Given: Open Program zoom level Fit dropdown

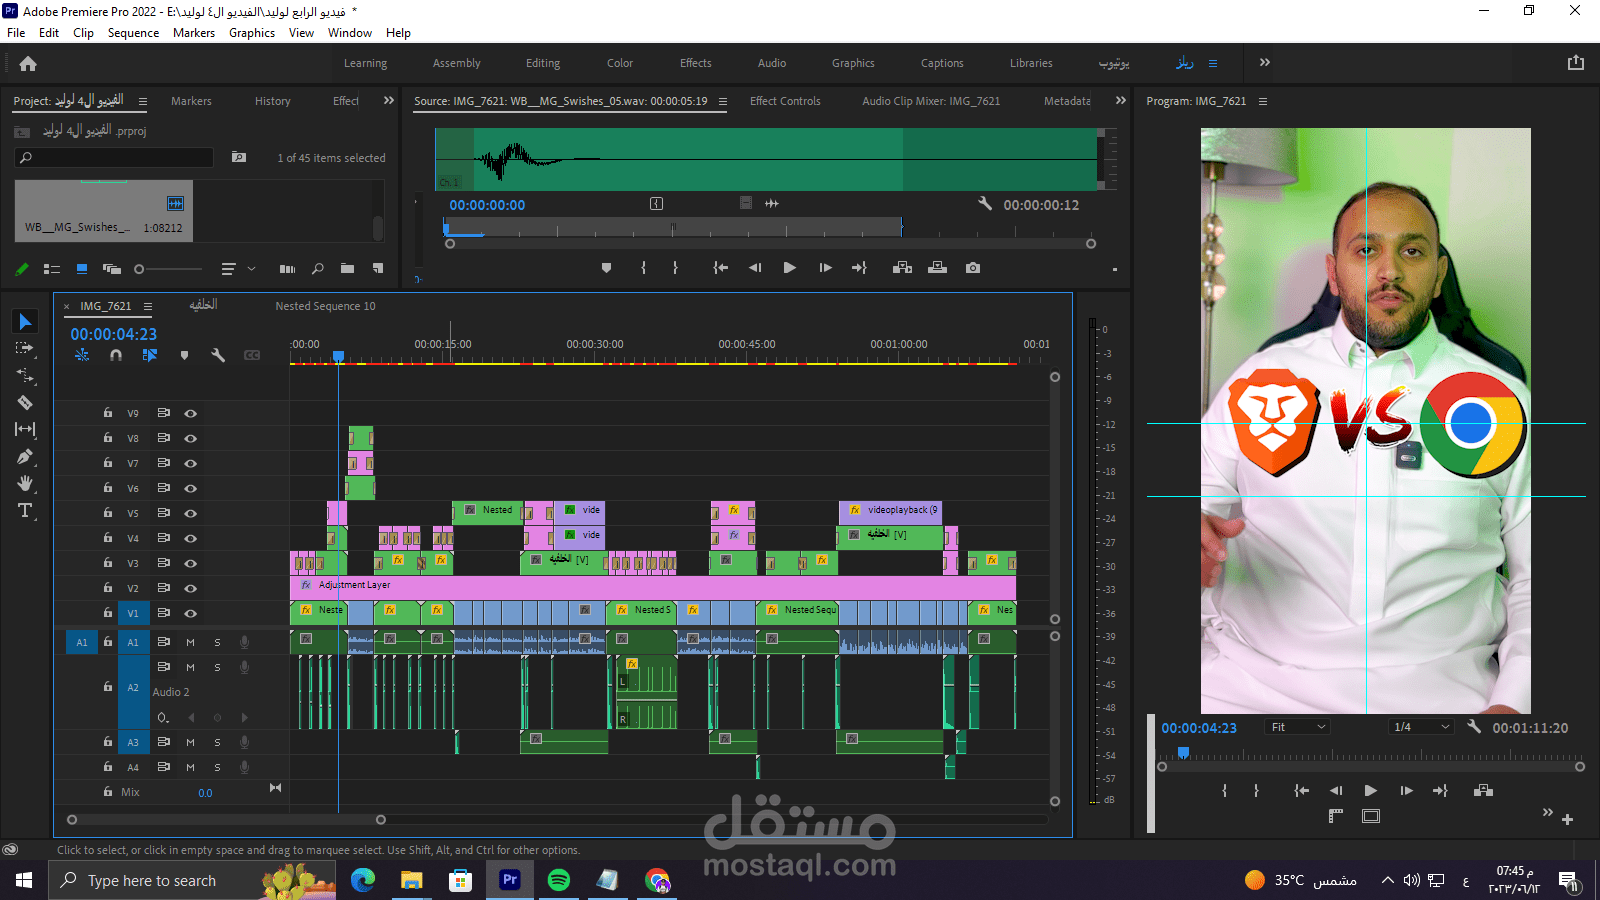Looking at the screenshot, I should tap(1297, 727).
